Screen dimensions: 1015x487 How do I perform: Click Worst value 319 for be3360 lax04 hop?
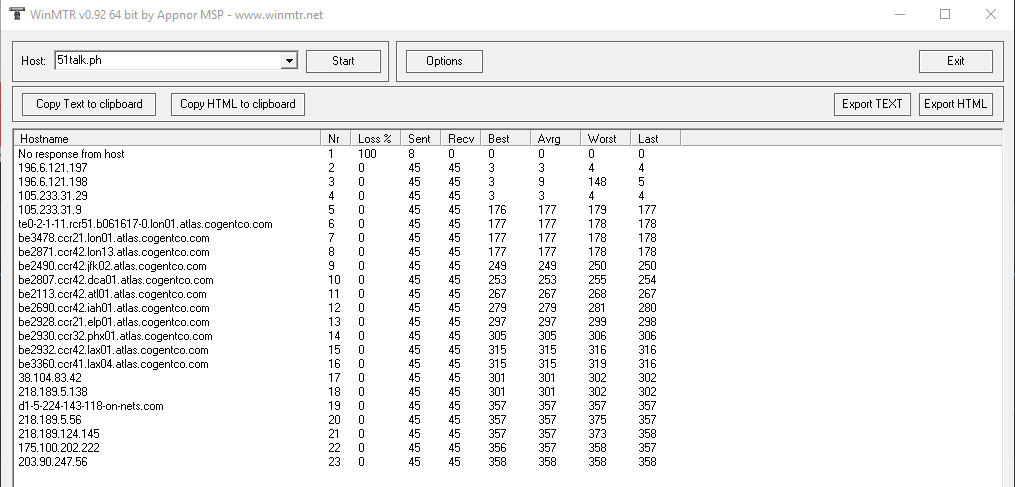click(597, 365)
